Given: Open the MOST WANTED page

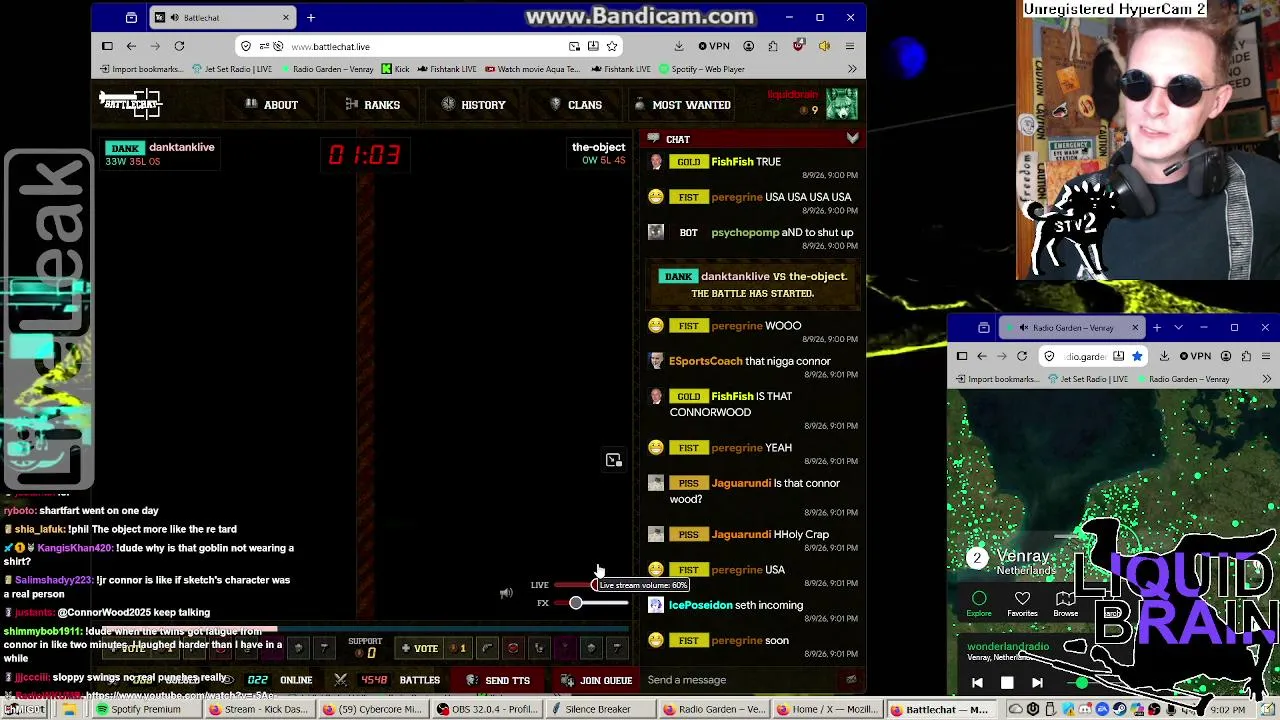Looking at the screenshot, I should [683, 105].
